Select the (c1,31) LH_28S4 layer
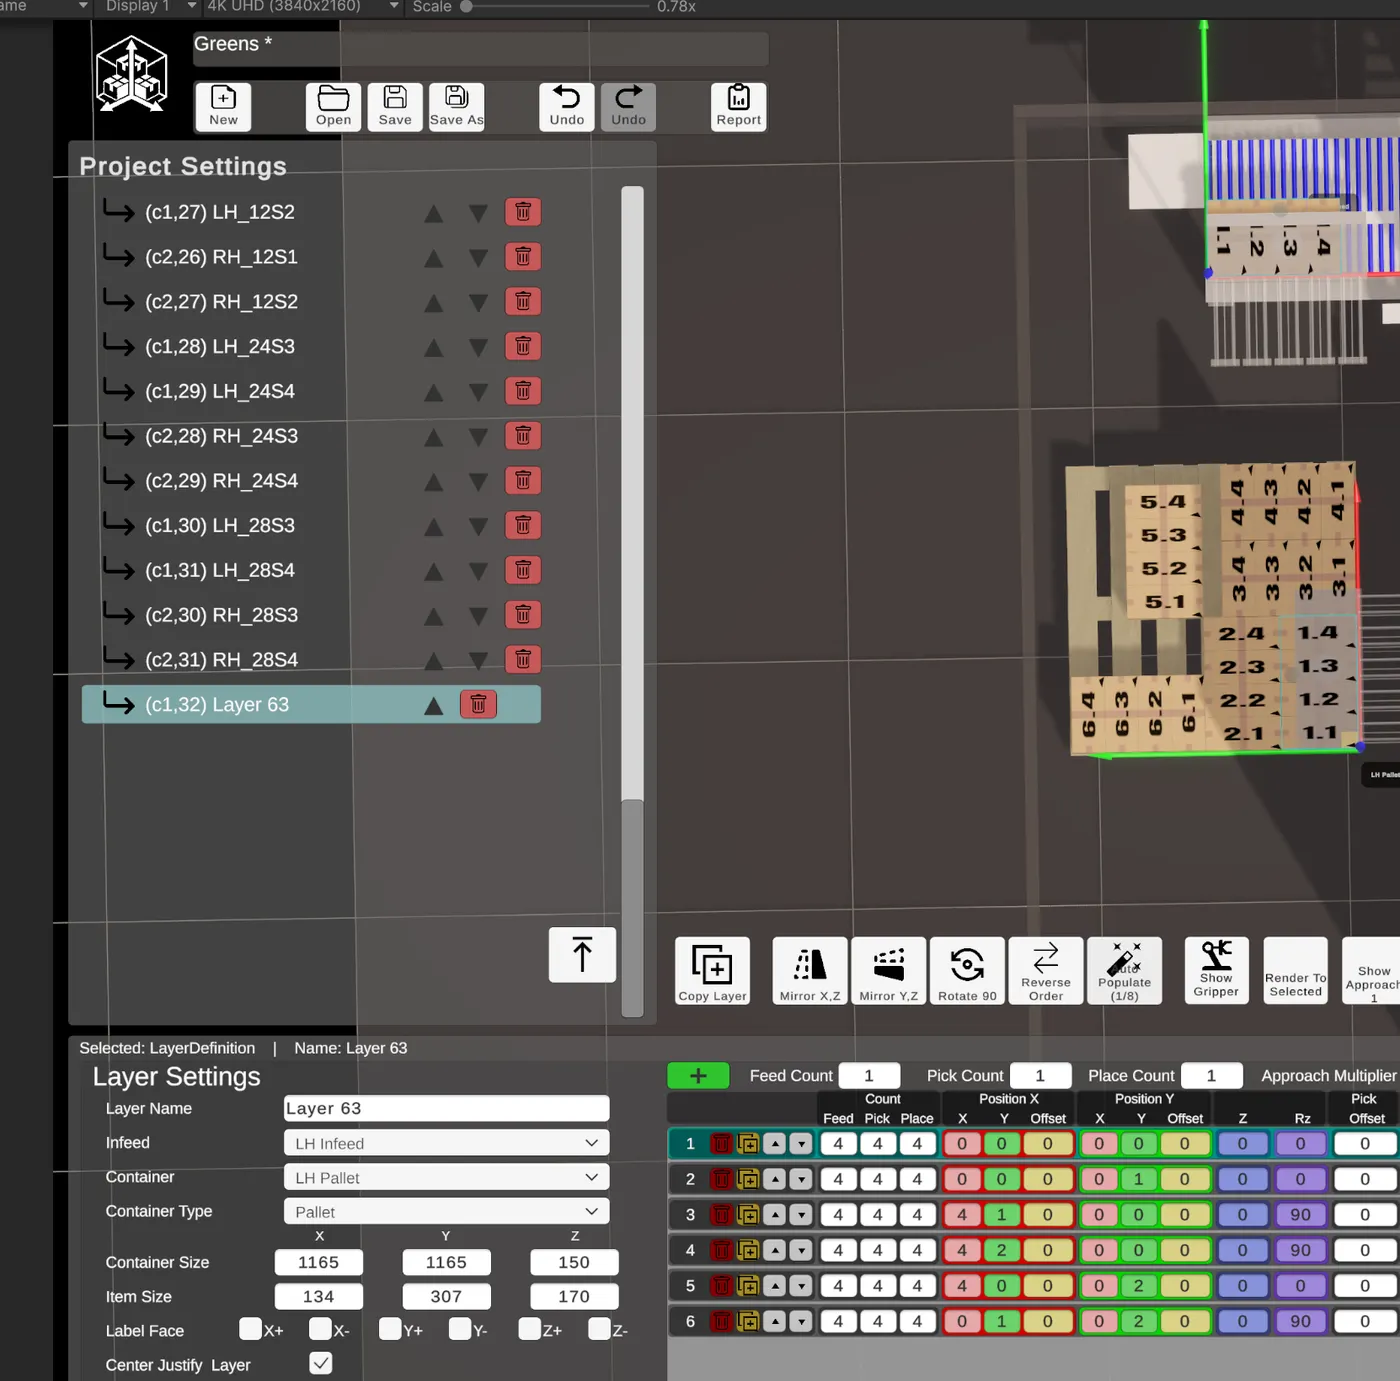 [x=311, y=570]
